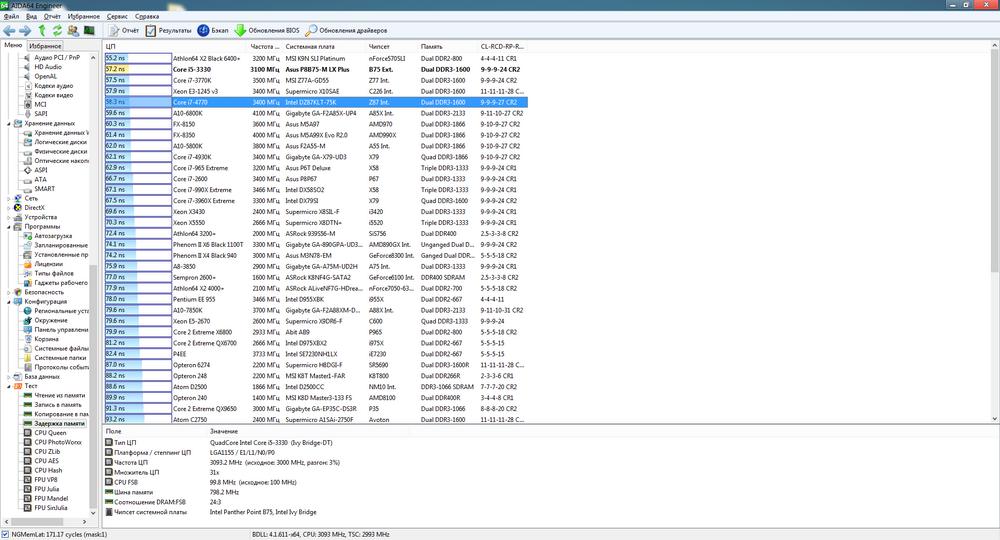Image resolution: width=1000 pixels, height=540 pixels.
Task: Open the Избранное menu in menu bar
Action: (x=84, y=17)
